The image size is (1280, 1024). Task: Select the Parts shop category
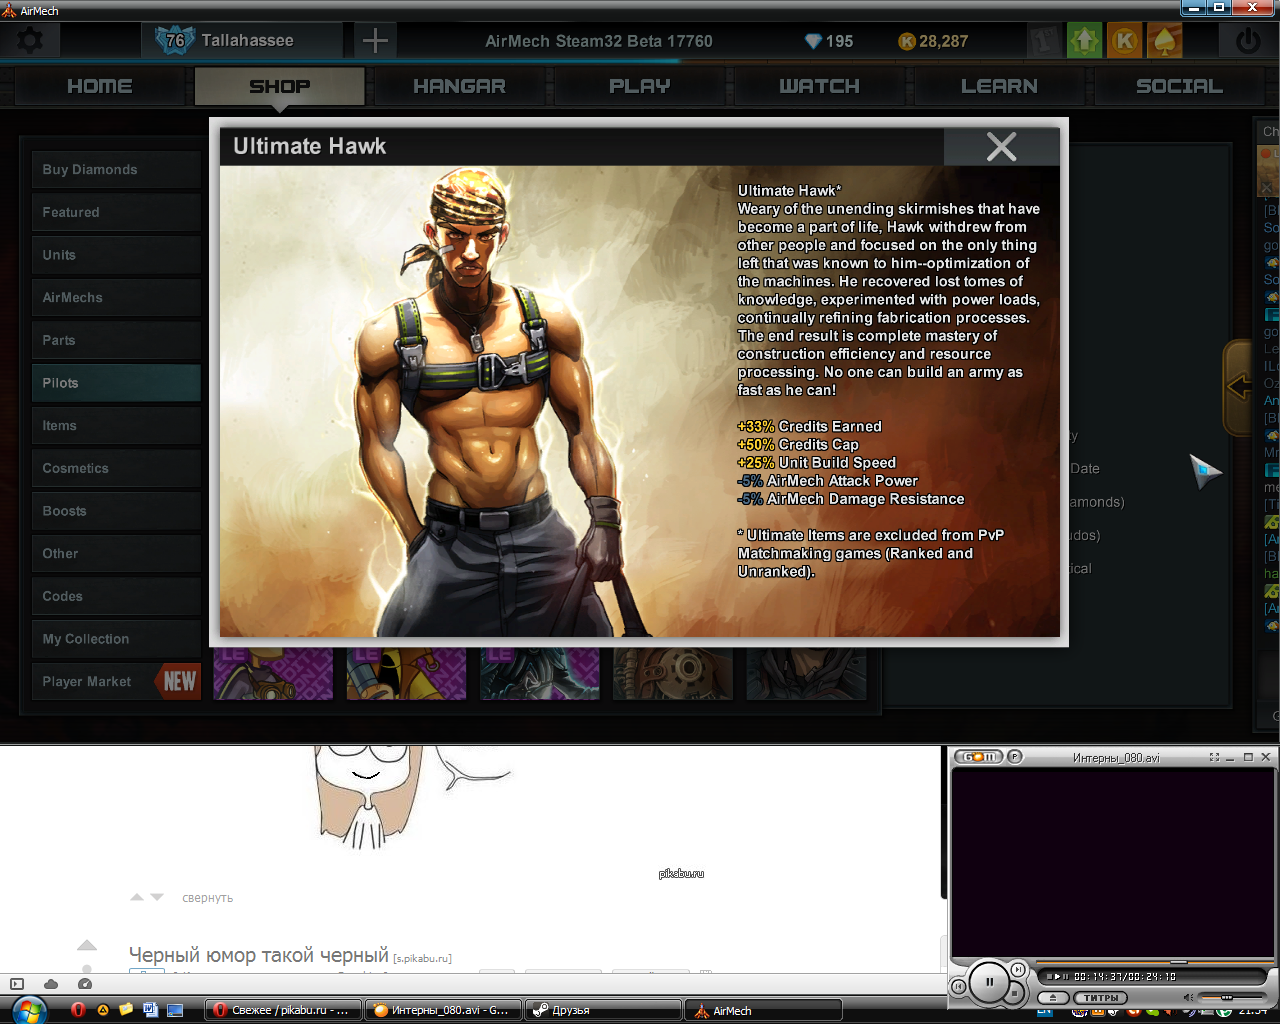[x=116, y=340]
